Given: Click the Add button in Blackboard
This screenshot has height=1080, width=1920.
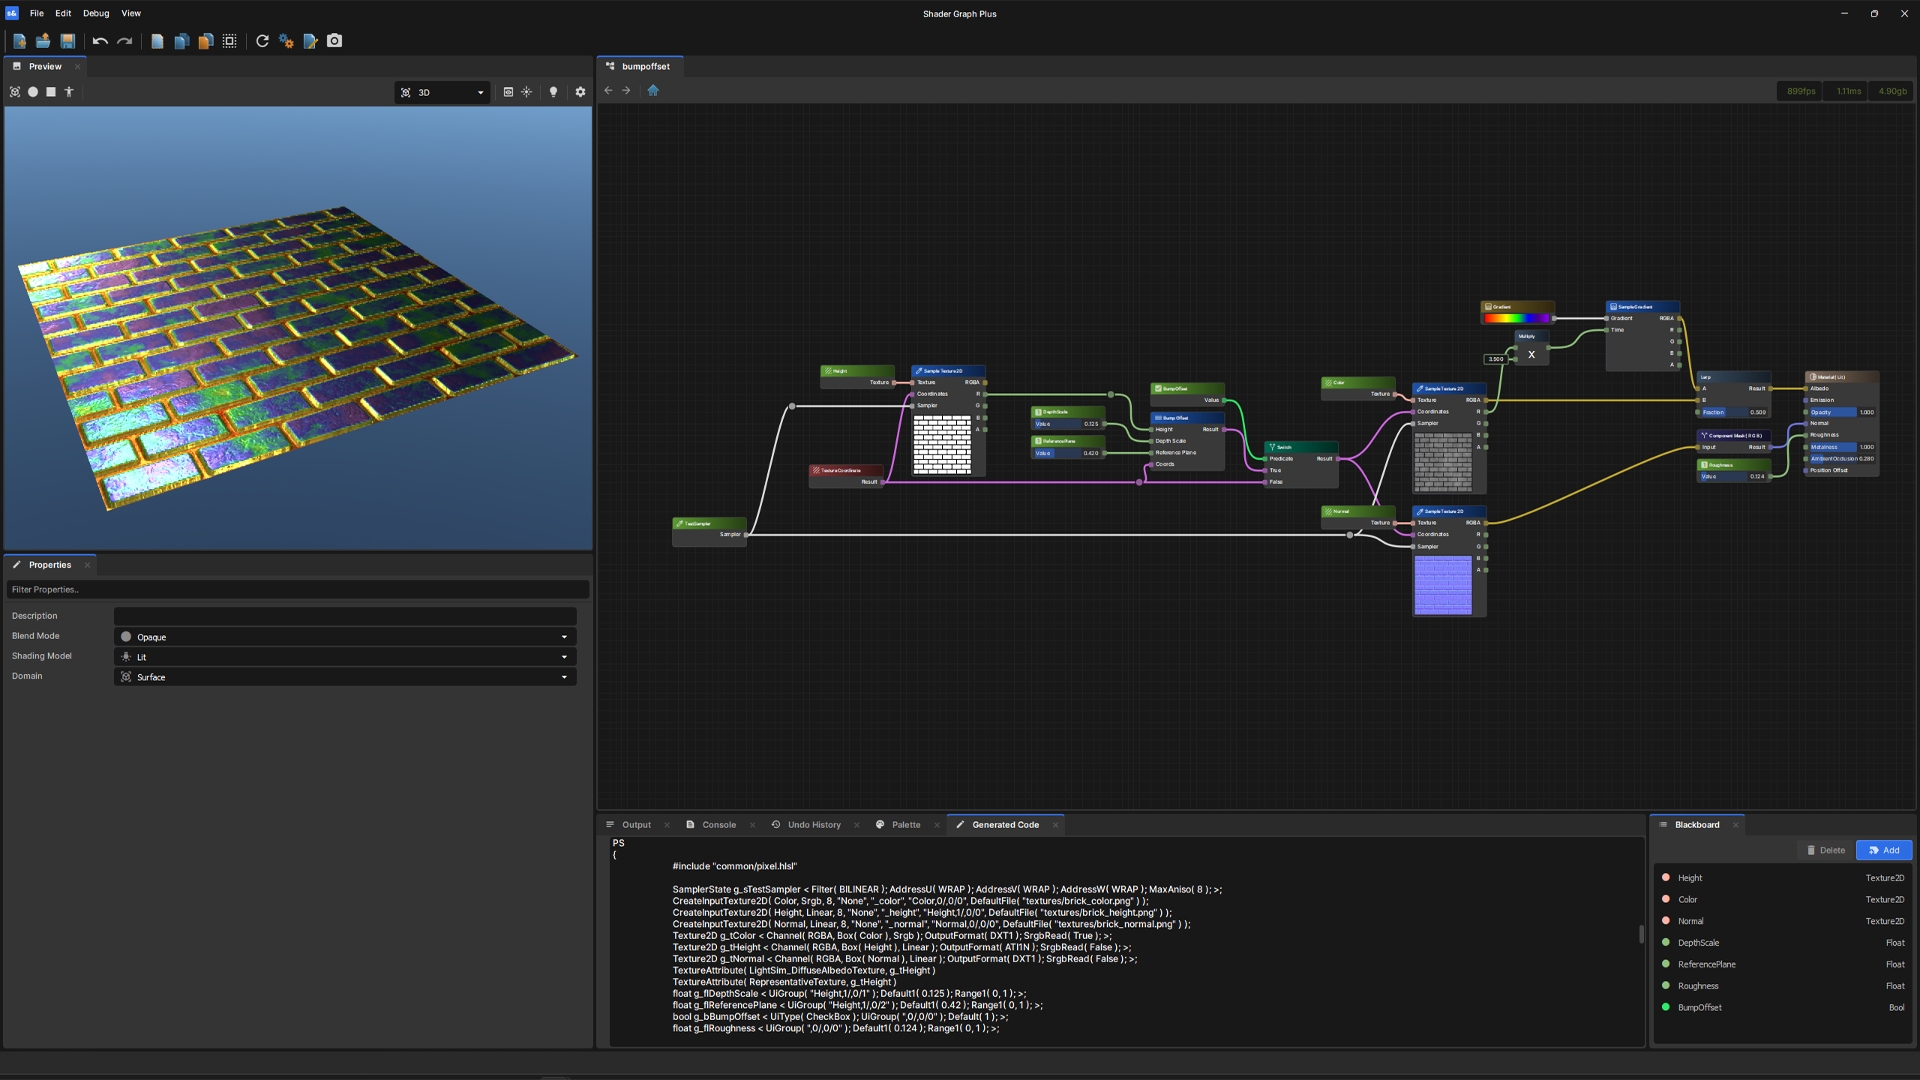Looking at the screenshot, I should pyautogui.click(x=1884, y=850).
